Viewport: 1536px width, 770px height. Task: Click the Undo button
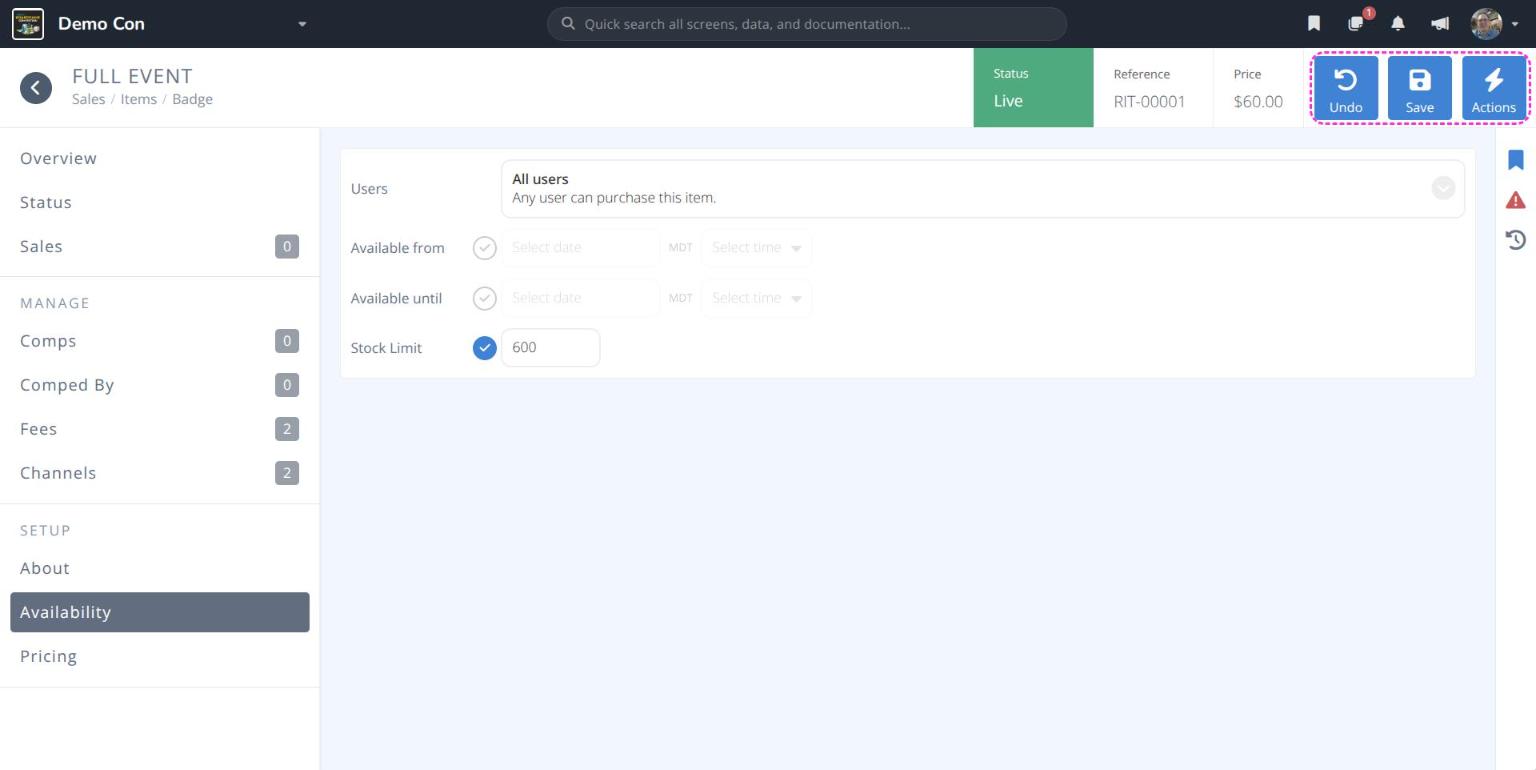[1346, 88]
